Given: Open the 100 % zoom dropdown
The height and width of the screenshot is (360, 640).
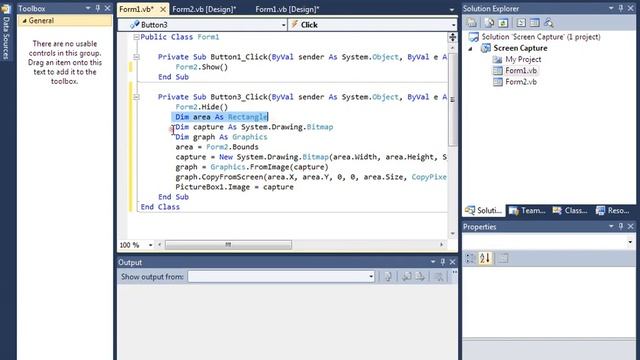Looking at the screenshot, I should click(x=150, y=245).
